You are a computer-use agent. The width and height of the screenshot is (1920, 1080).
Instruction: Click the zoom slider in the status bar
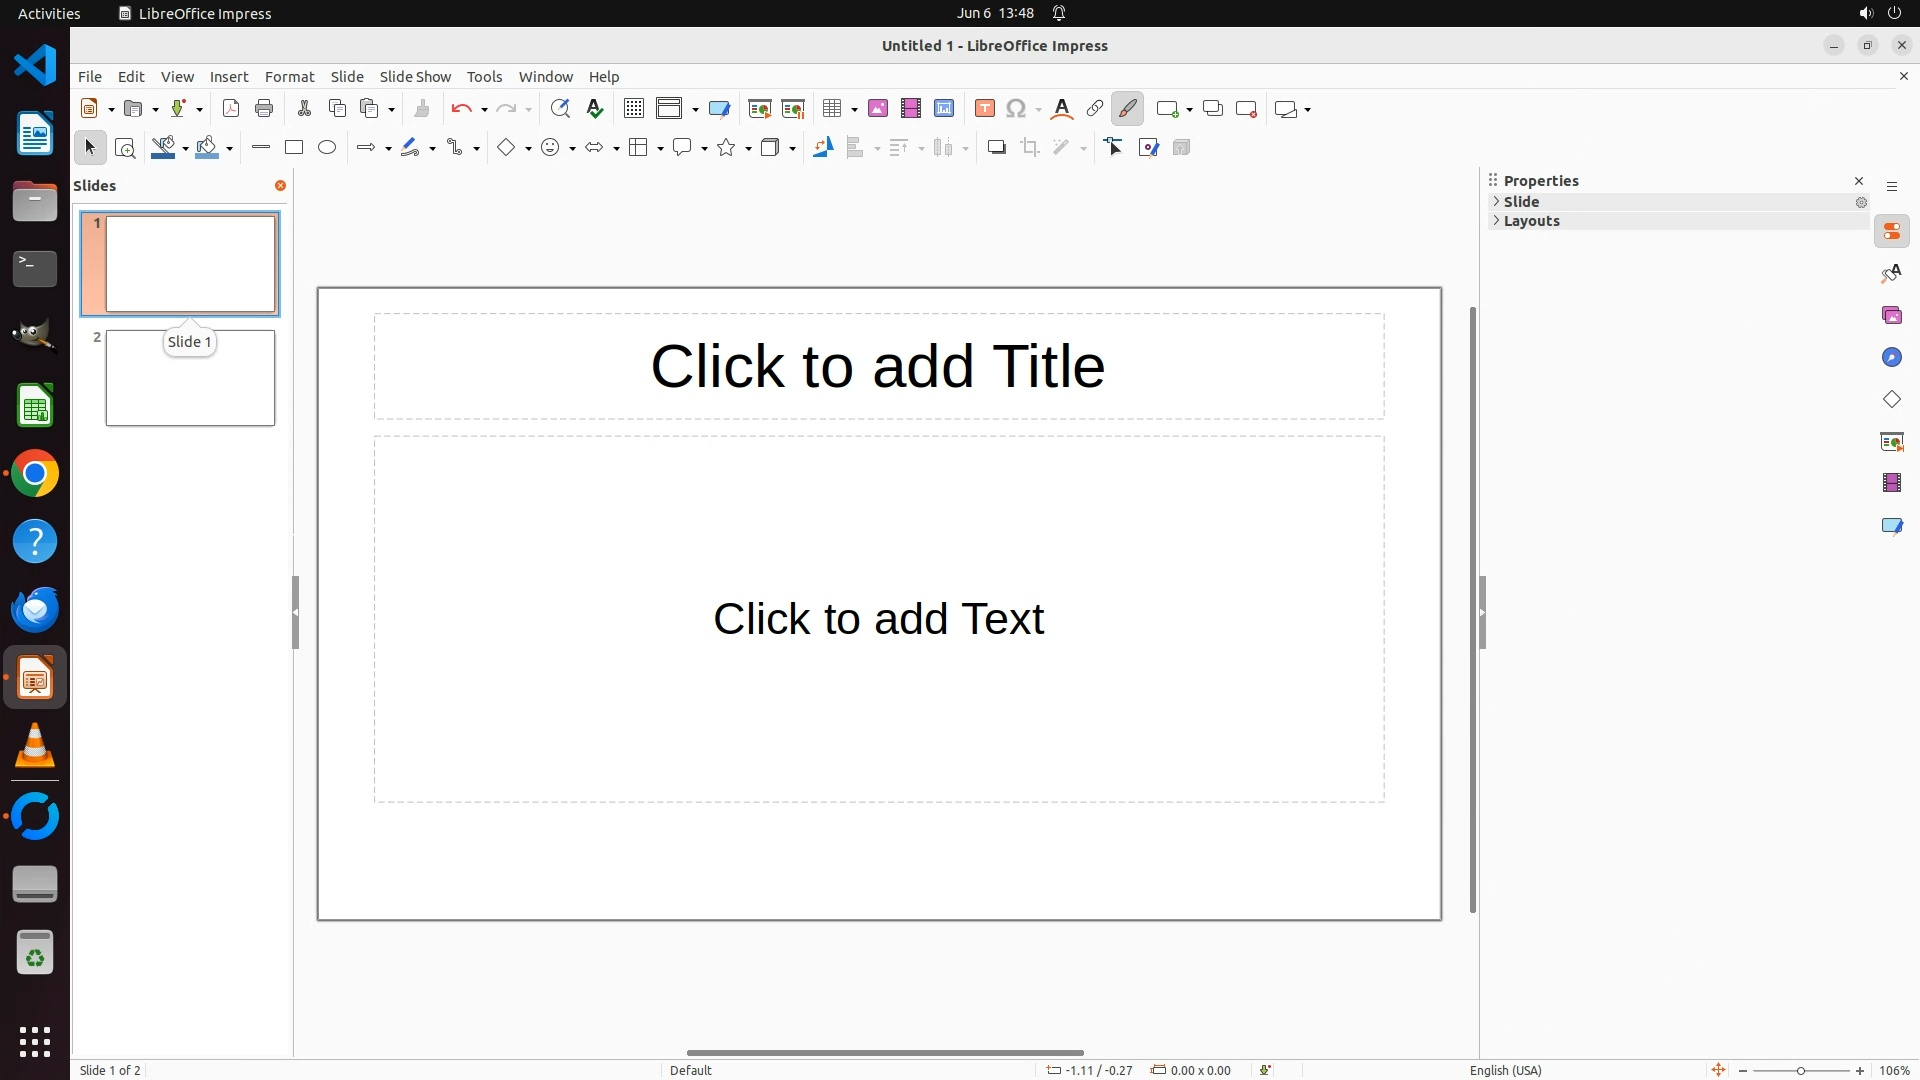[1800, 1070]
